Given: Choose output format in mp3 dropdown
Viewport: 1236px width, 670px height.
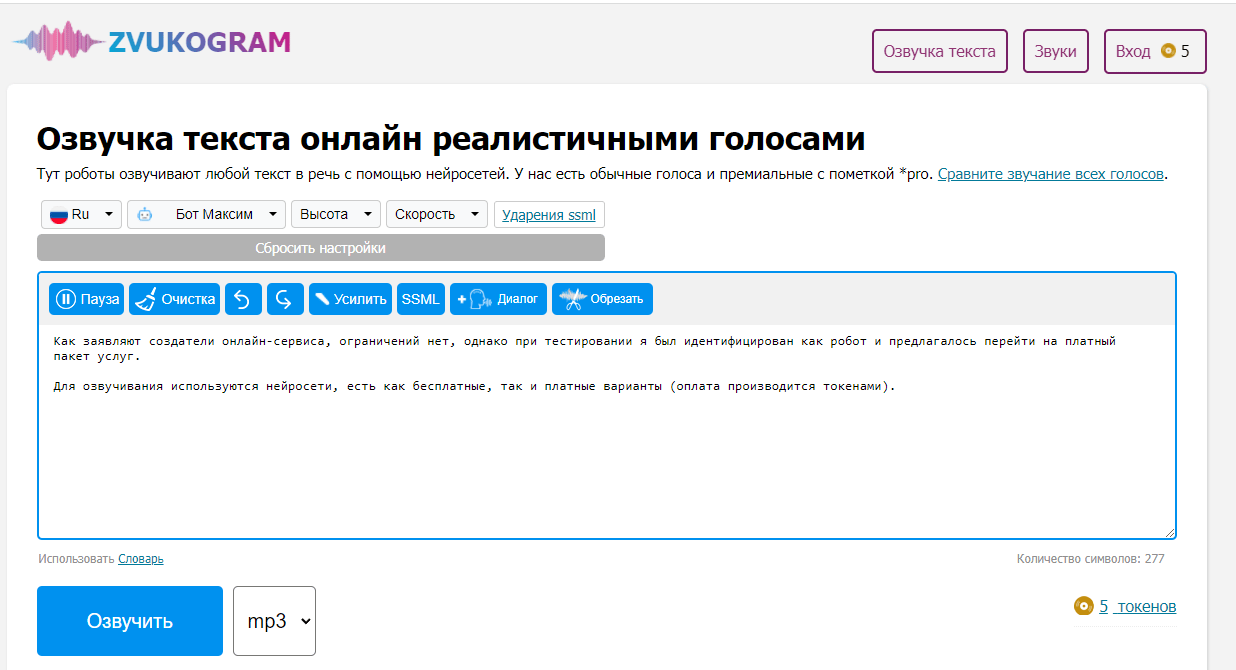Looking at the screenshot, I should [274, 621].
